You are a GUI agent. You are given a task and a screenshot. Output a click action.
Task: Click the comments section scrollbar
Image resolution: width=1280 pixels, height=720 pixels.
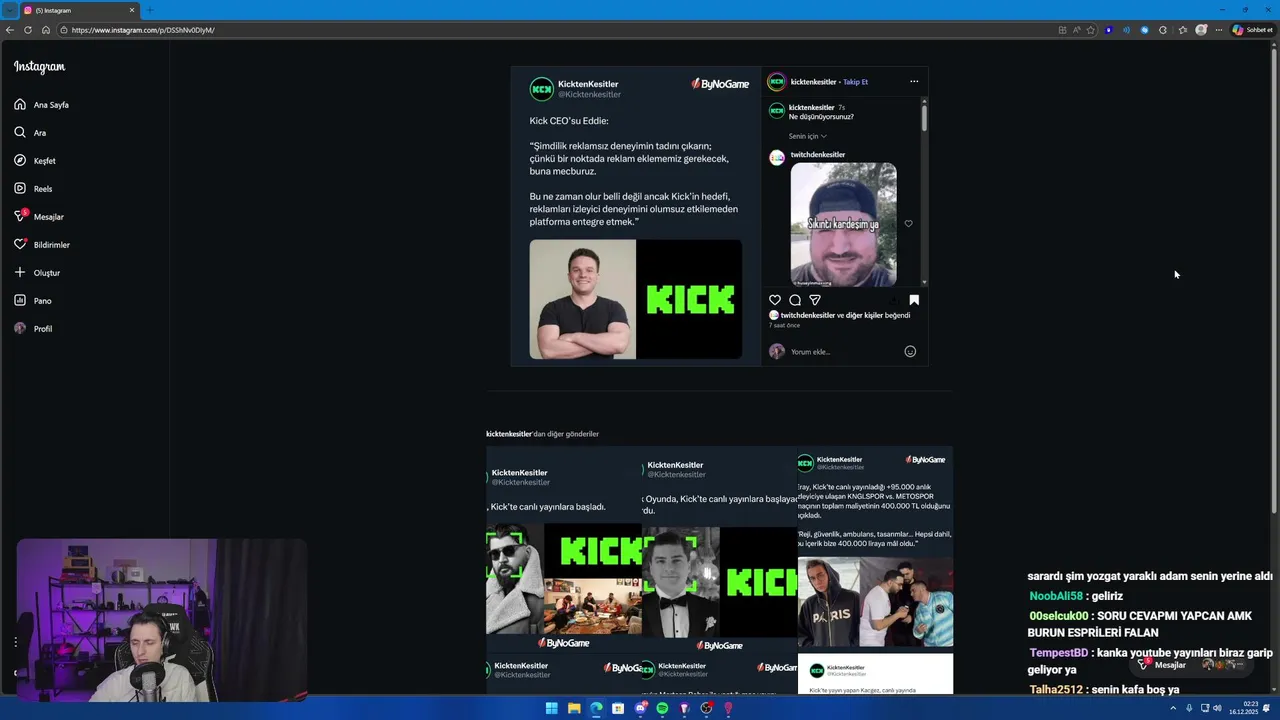tap(924, 118)
